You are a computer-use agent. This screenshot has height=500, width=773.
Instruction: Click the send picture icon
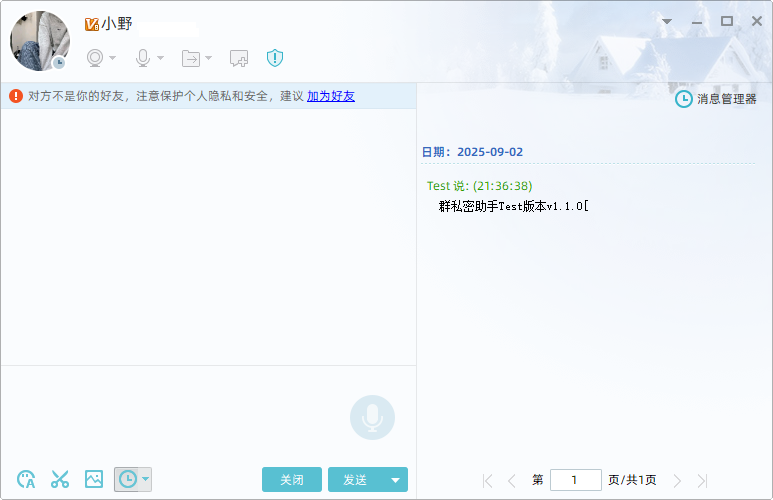(x=94, y=479)
